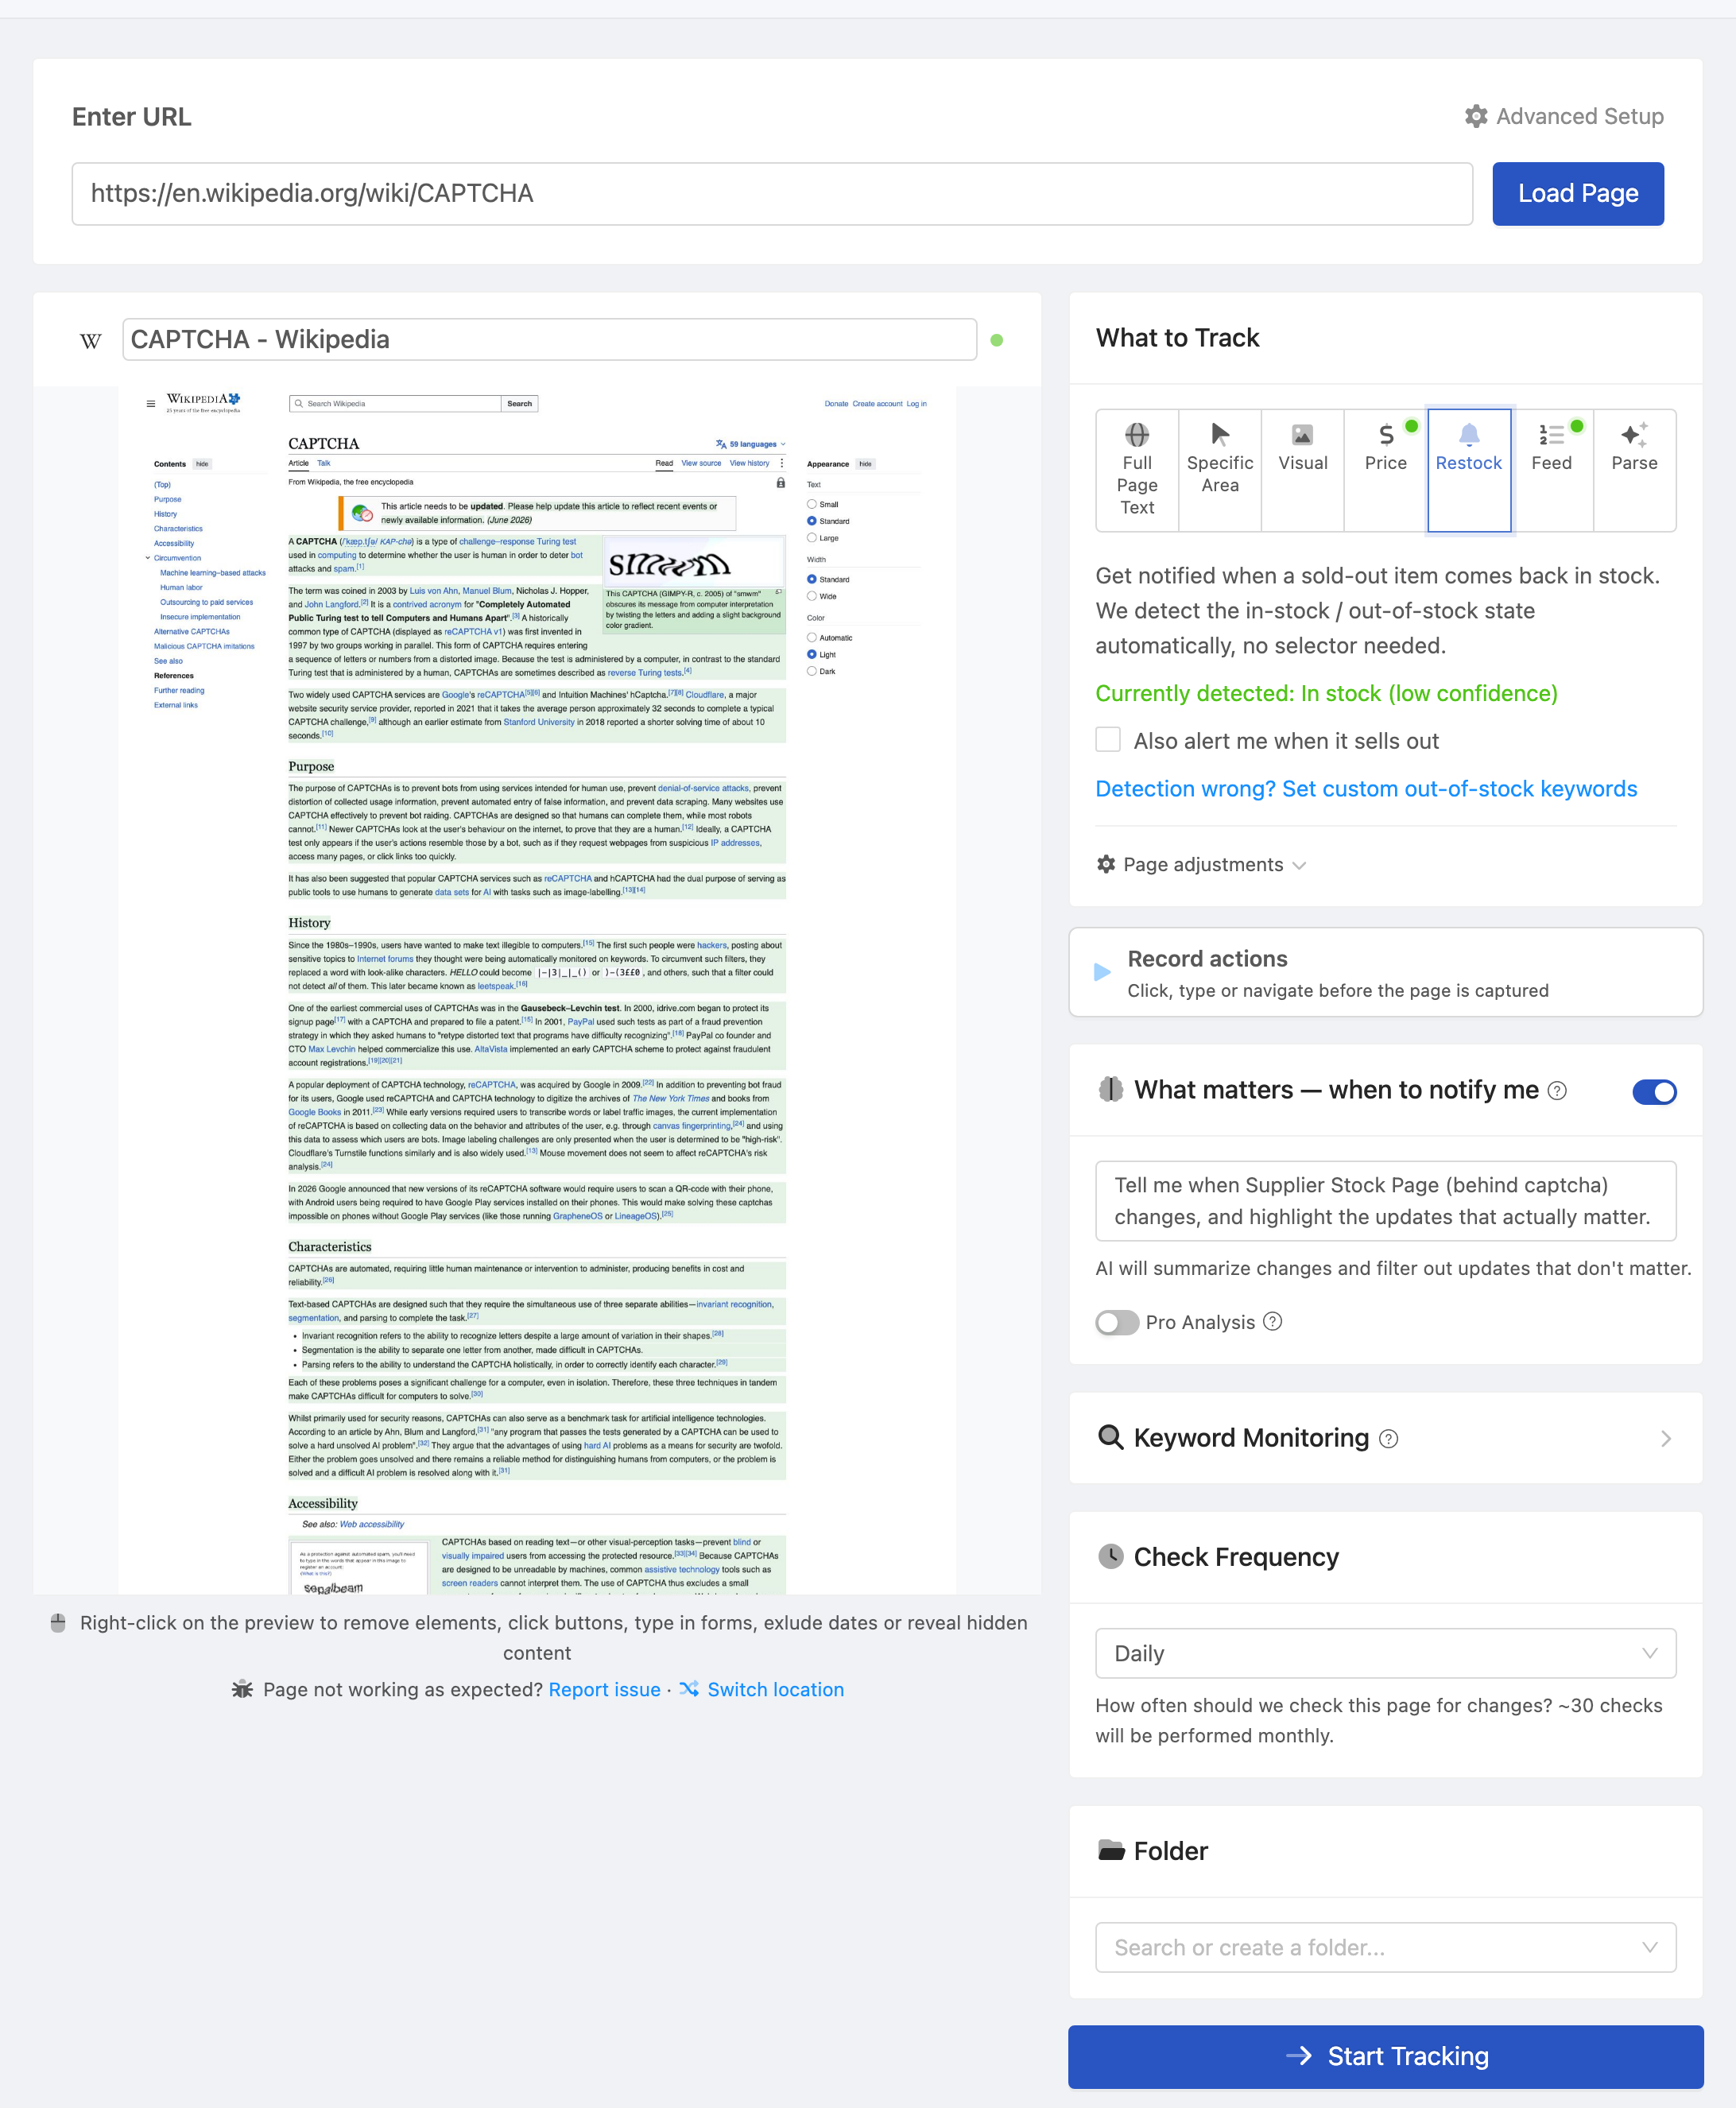Select Small text size radio in preview
This screenshot has height=2108, width=1736.
coord(812,504)
